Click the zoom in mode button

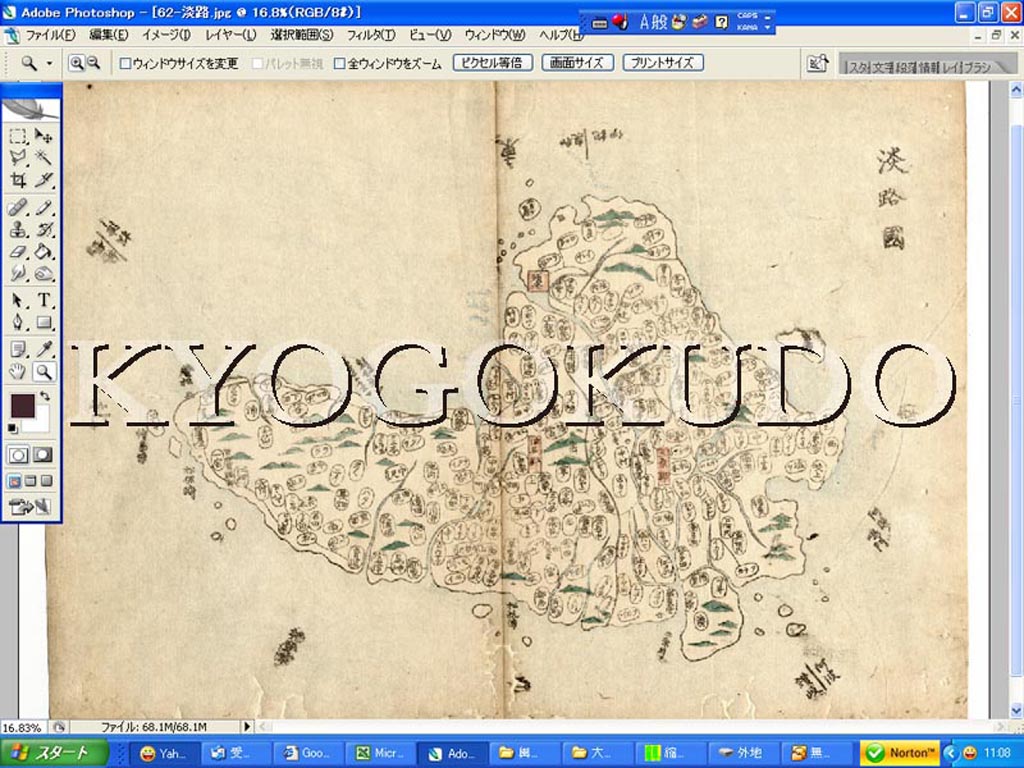tap(76, 63)
